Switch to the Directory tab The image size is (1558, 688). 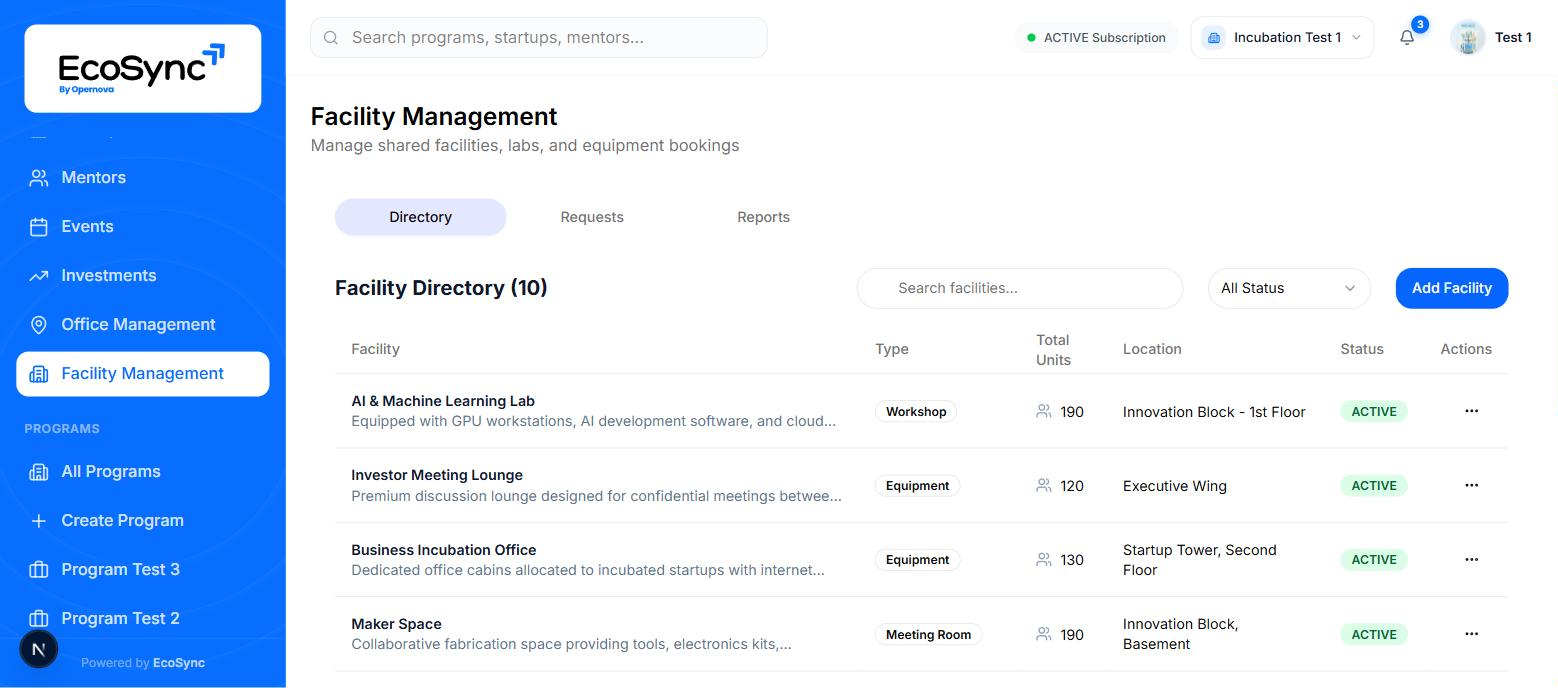pyautogui.click(x=420, y=217)
